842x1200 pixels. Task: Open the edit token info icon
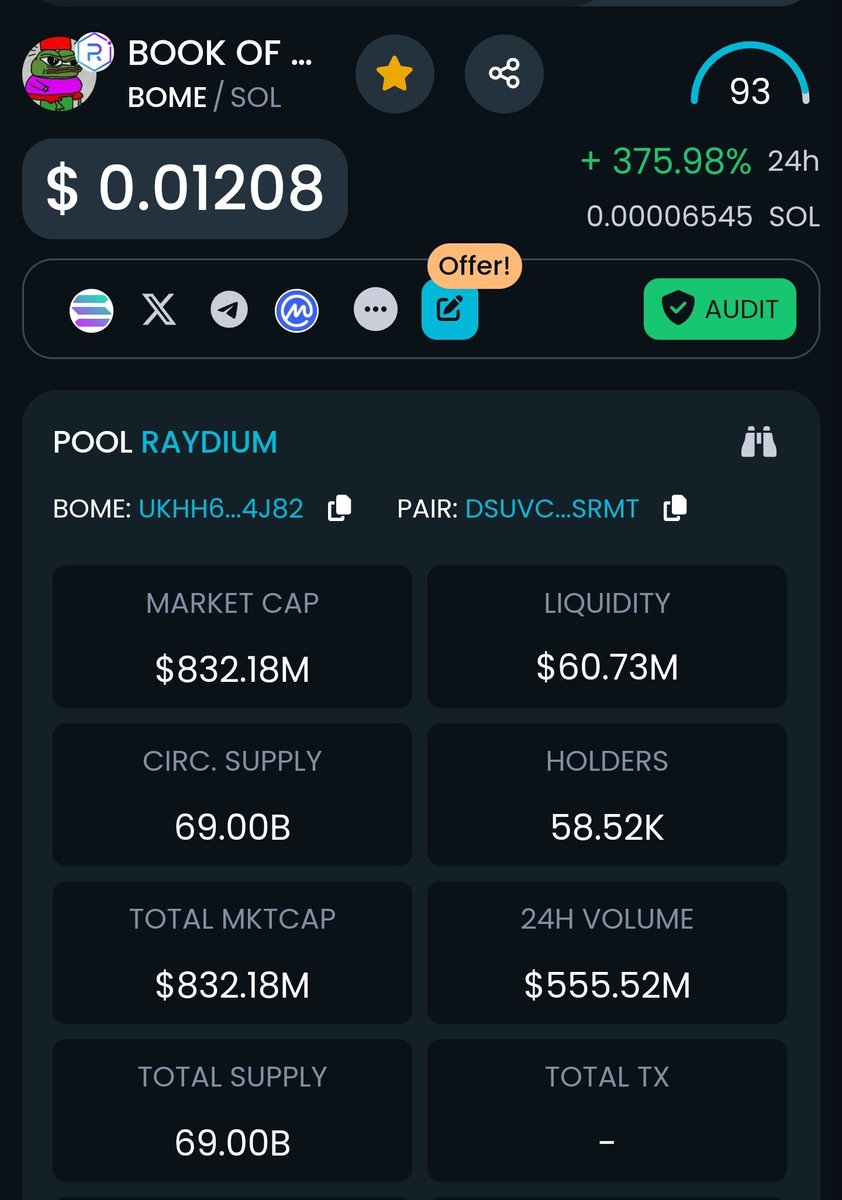pyautogui.click(x=450, y=310)
